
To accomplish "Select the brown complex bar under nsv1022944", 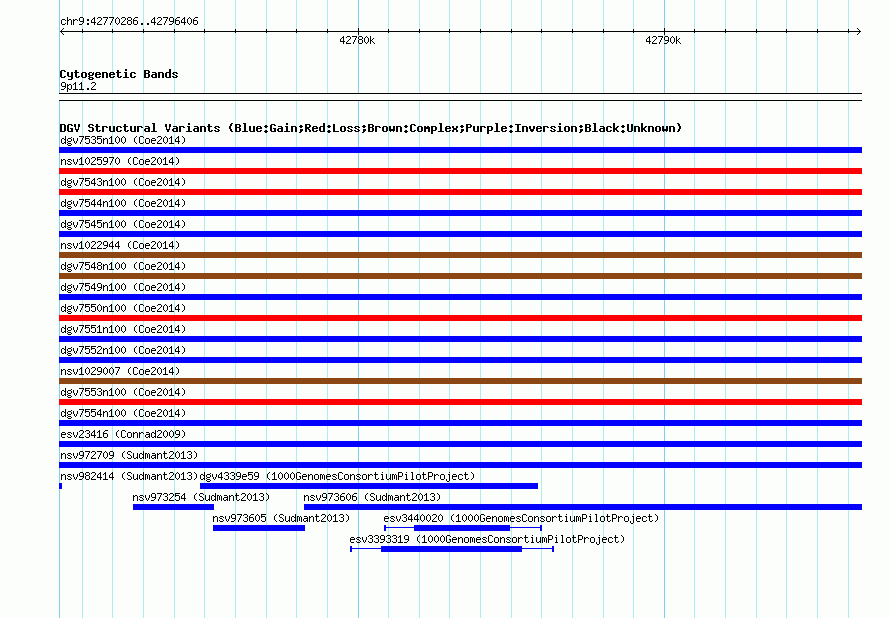I will pos(460,255).
